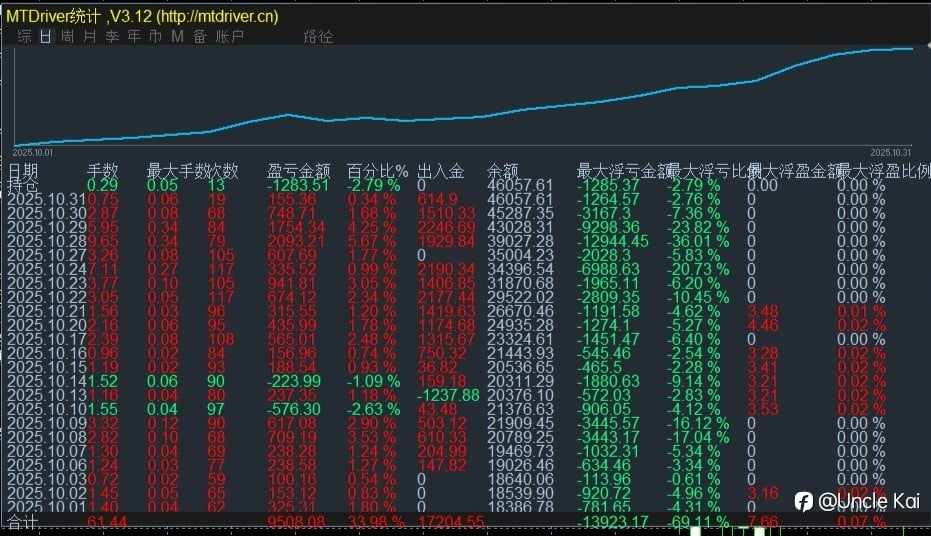Click max floating loss -9298.36
The width and height of the screenshot is (931, 536).
pos(609,227)
